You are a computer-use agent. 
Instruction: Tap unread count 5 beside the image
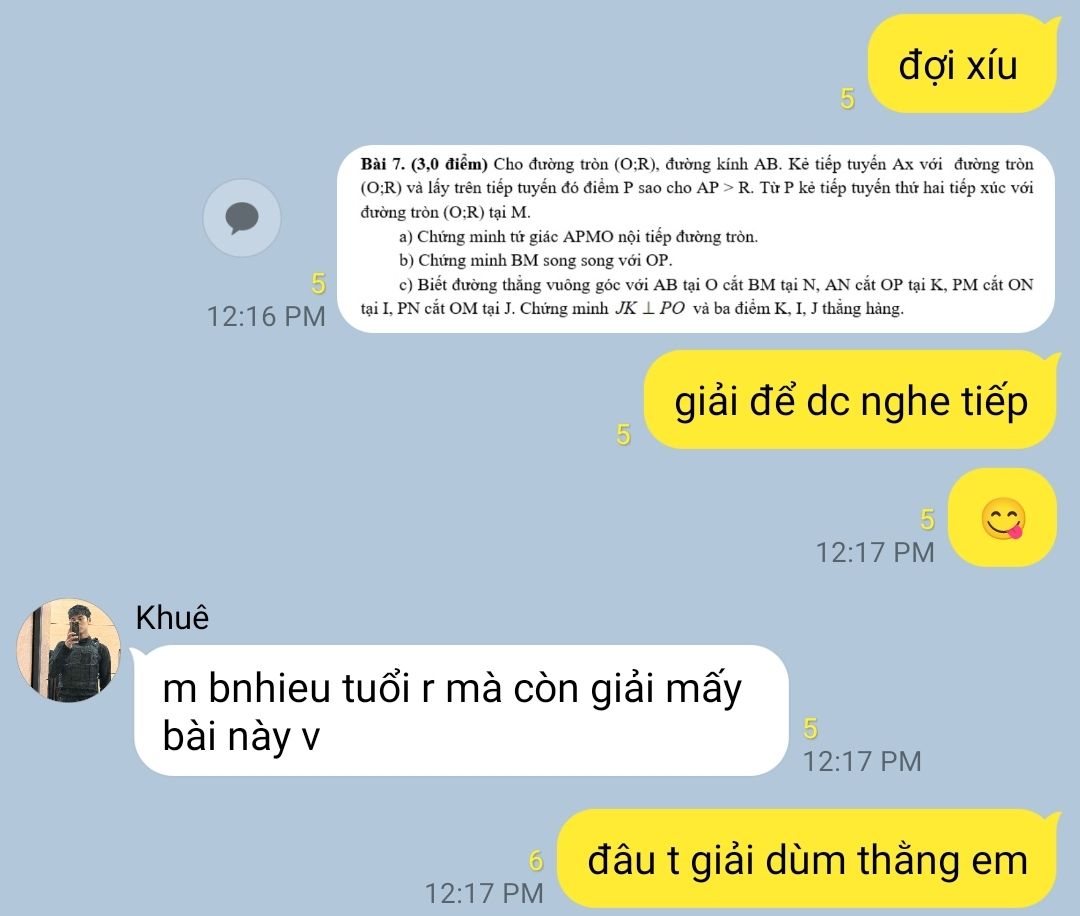(318, 284)
